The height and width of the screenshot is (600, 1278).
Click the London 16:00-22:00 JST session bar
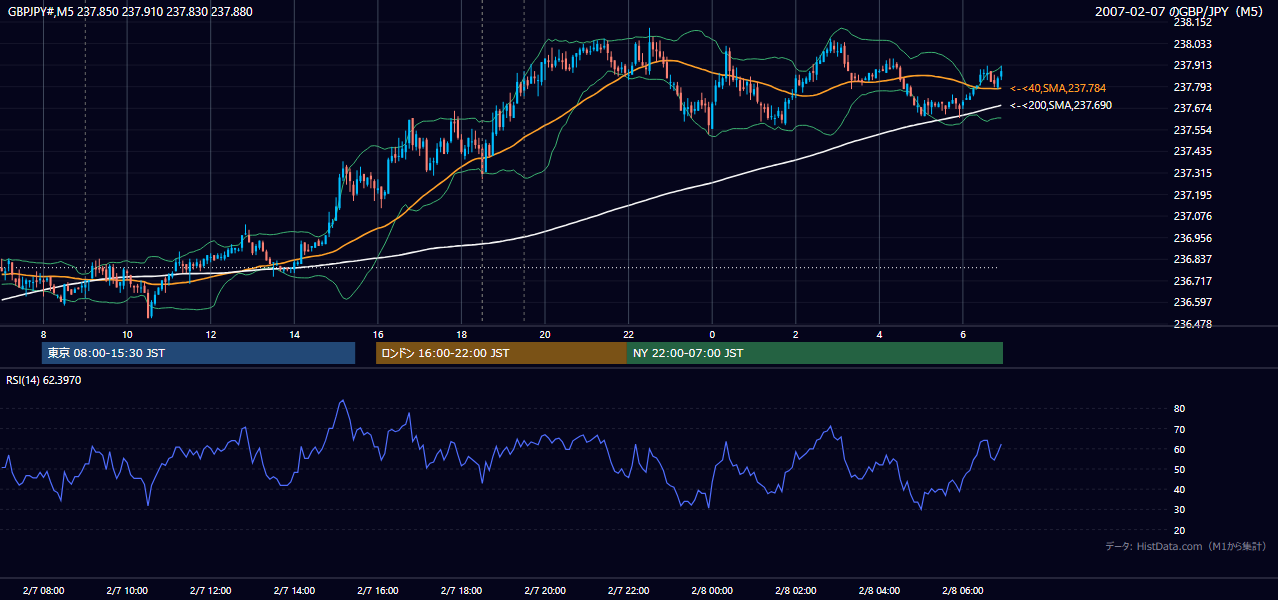pos(501,353)
